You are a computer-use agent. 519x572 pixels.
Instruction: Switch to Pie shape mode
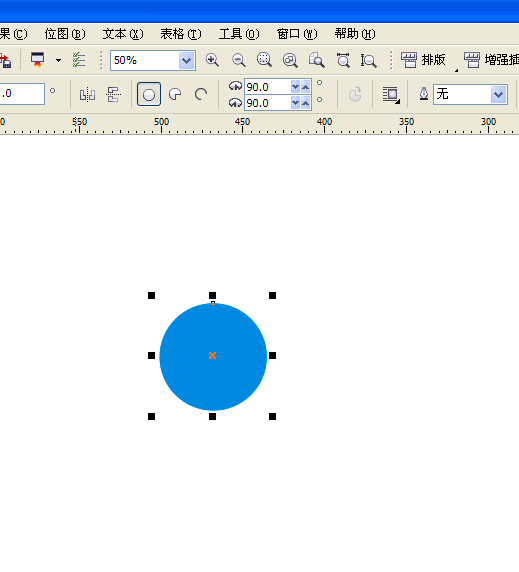pos(175,94)
